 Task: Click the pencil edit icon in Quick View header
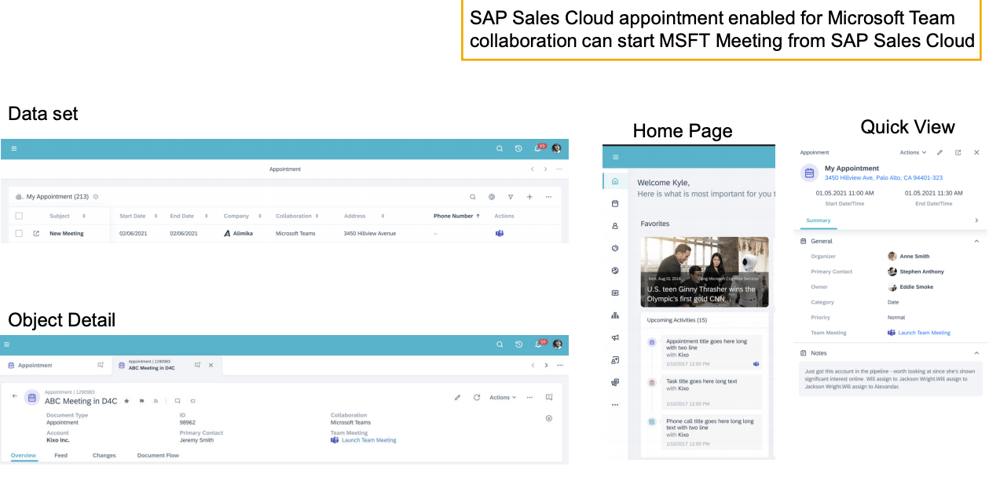click(x=939, y=152)
